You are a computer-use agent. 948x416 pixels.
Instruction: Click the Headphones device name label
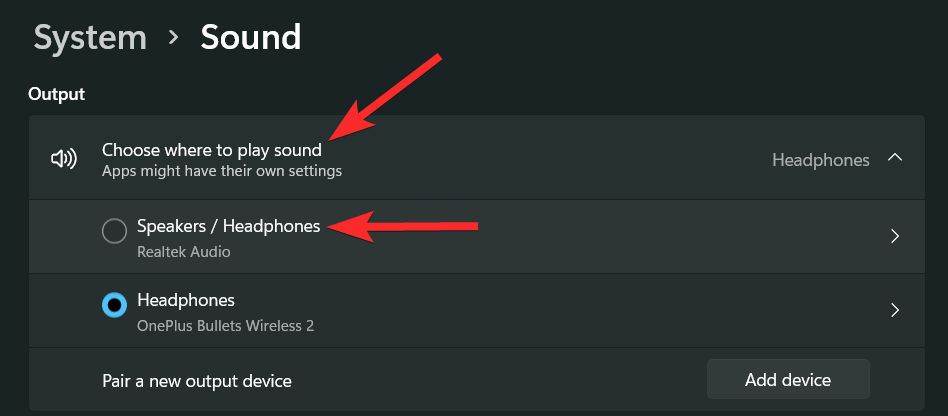[186, 300]
